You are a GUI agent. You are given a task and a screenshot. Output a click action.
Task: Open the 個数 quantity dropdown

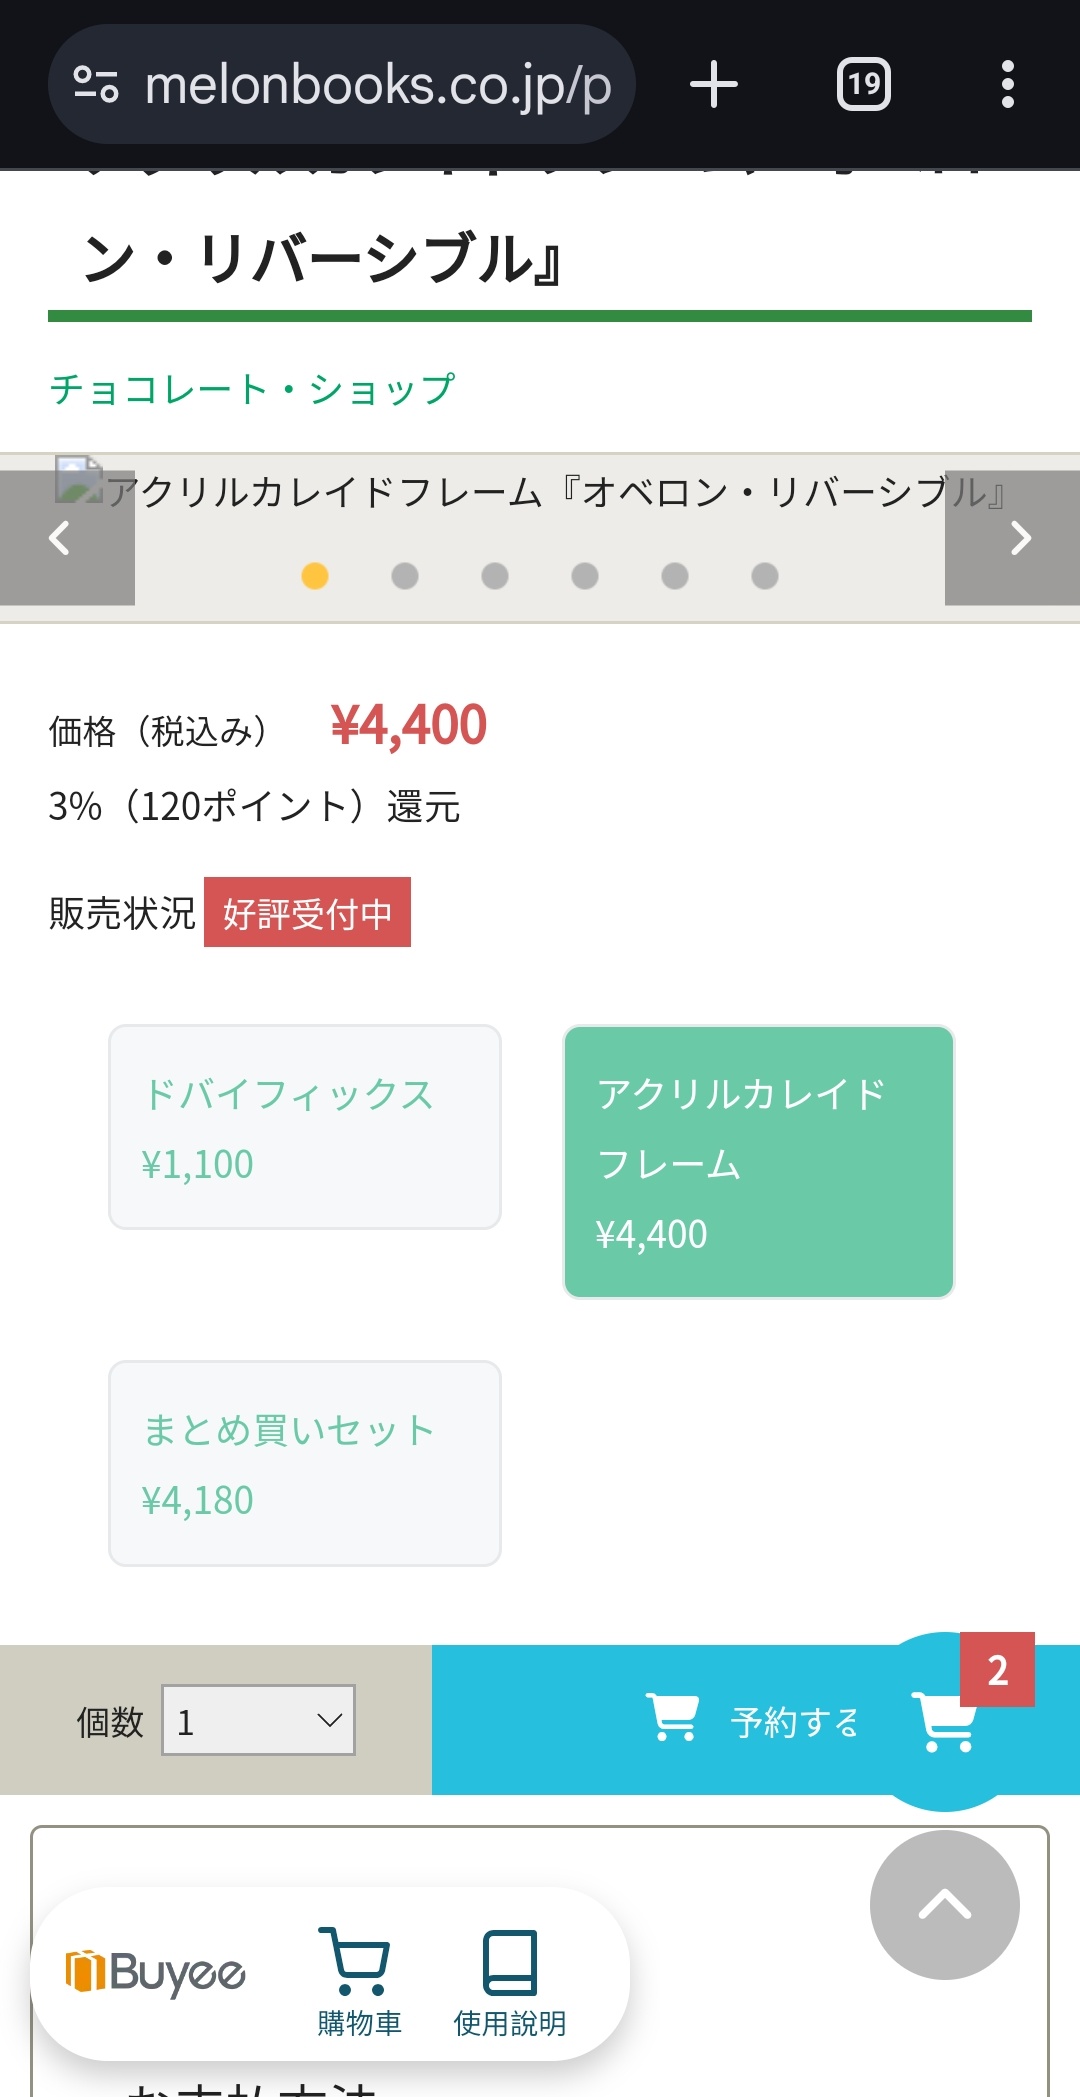(x=258, y=1720)
